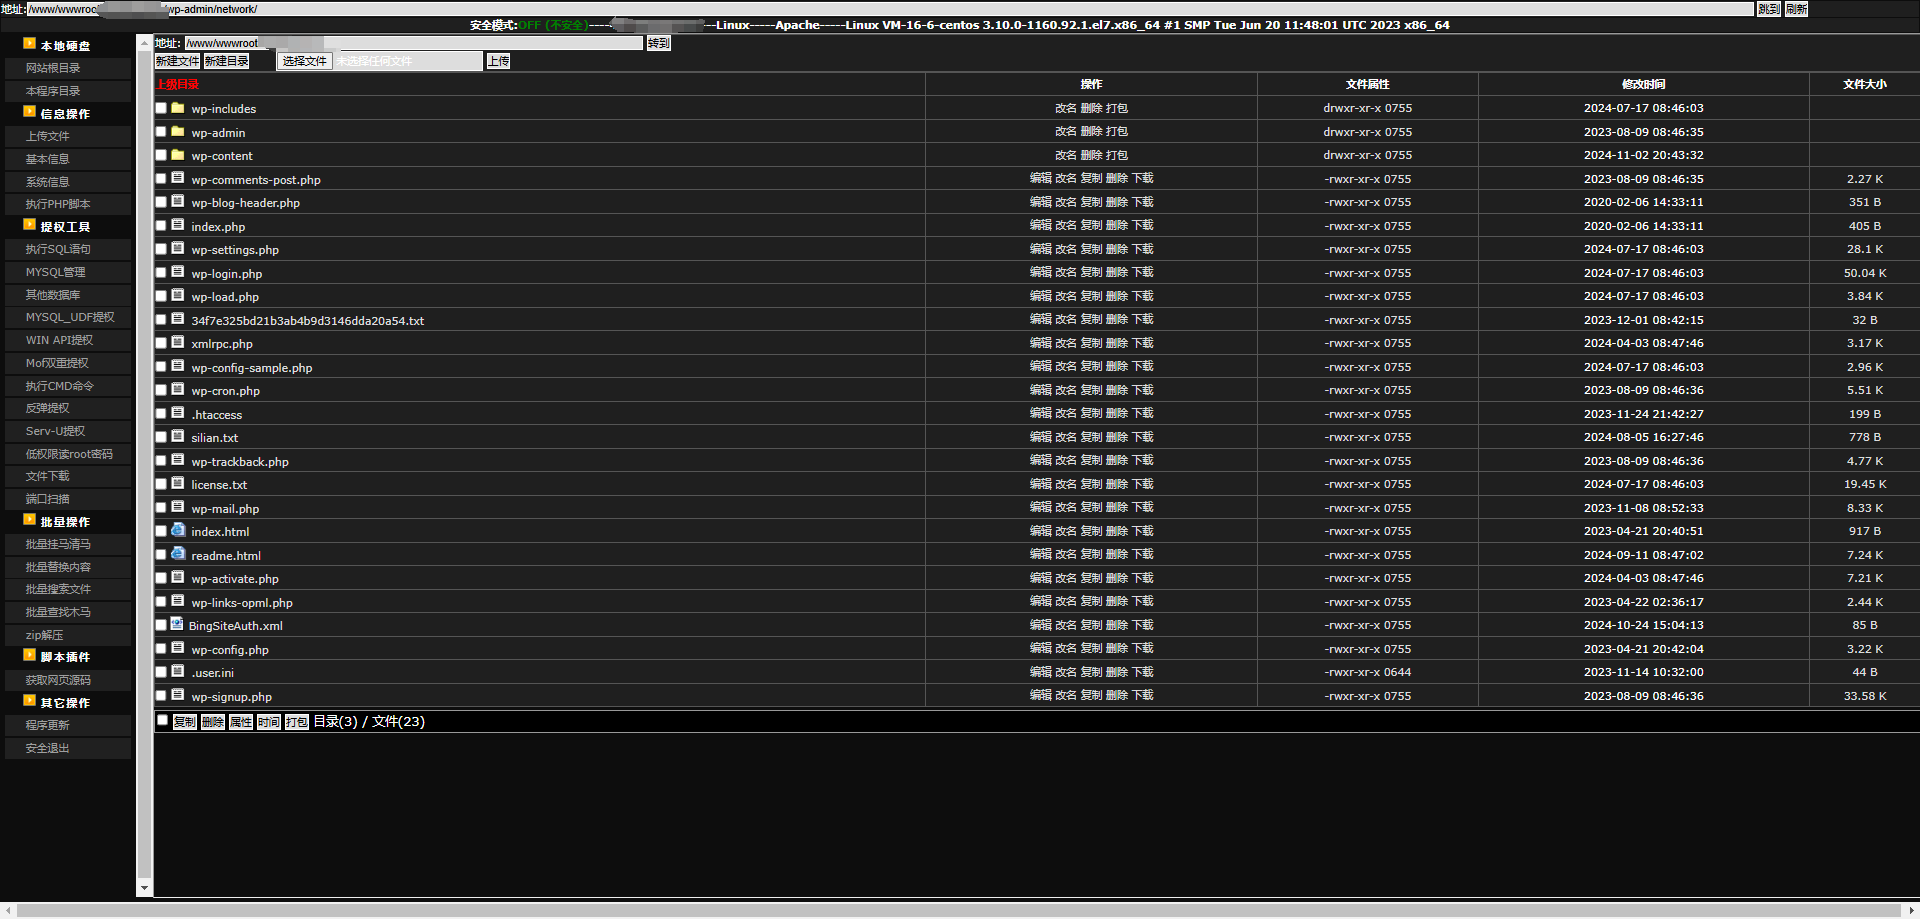
Task: Select the readme.html checkbox
Action: [x=161, y=555]
